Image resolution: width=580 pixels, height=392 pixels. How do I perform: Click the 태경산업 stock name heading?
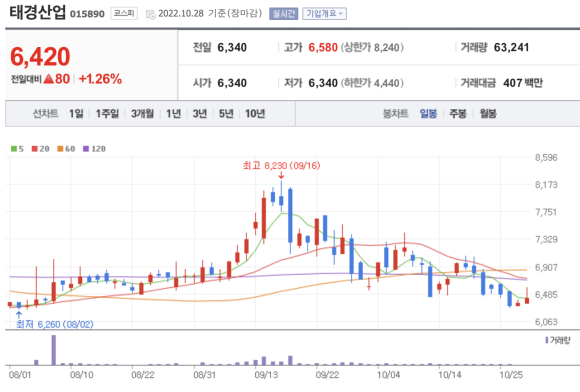coord(37,13)
